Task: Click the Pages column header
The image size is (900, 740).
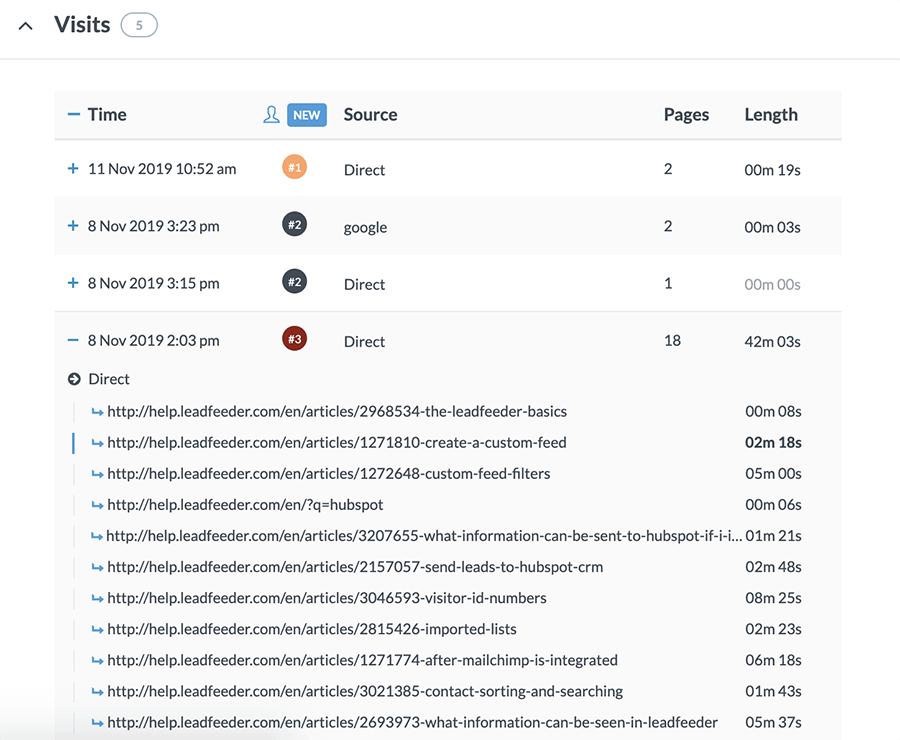Action: tap(686, 114)
